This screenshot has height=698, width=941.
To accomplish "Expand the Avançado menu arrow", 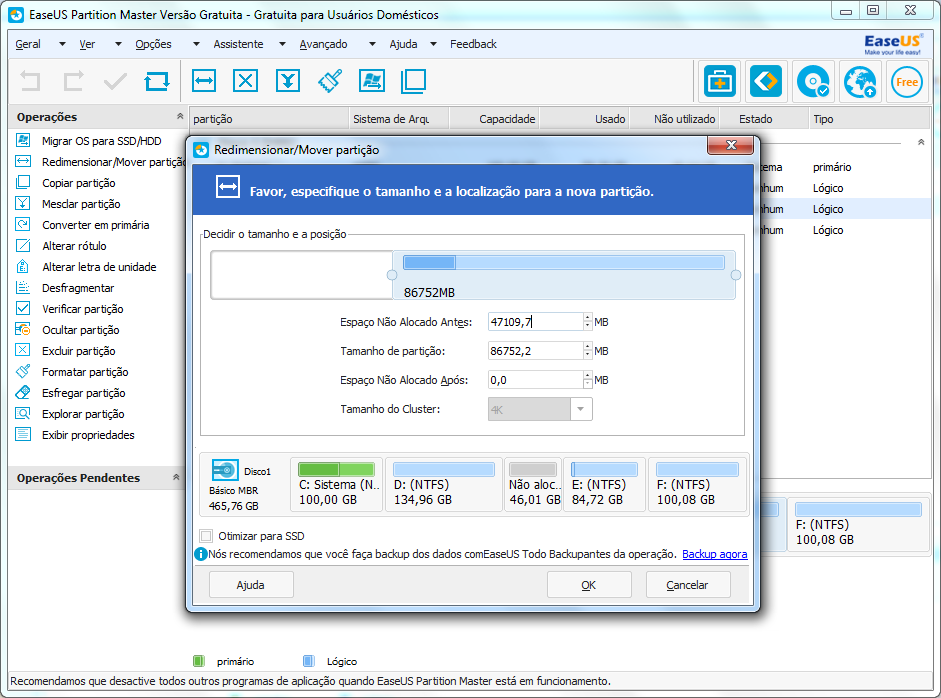I will point(372,44).
